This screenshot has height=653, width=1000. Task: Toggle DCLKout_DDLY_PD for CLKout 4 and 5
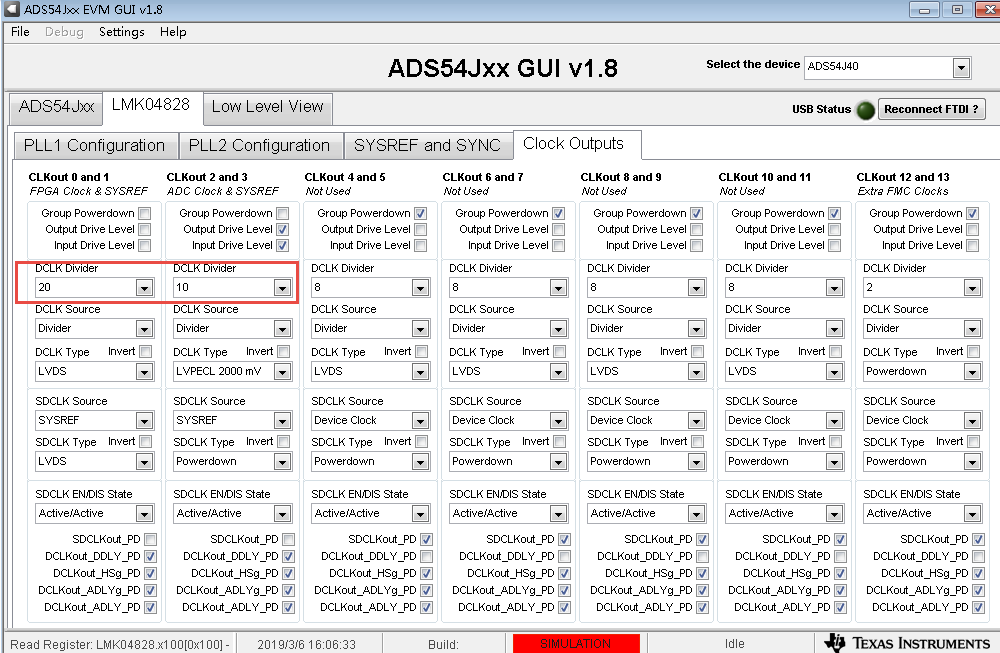[427, 556]
